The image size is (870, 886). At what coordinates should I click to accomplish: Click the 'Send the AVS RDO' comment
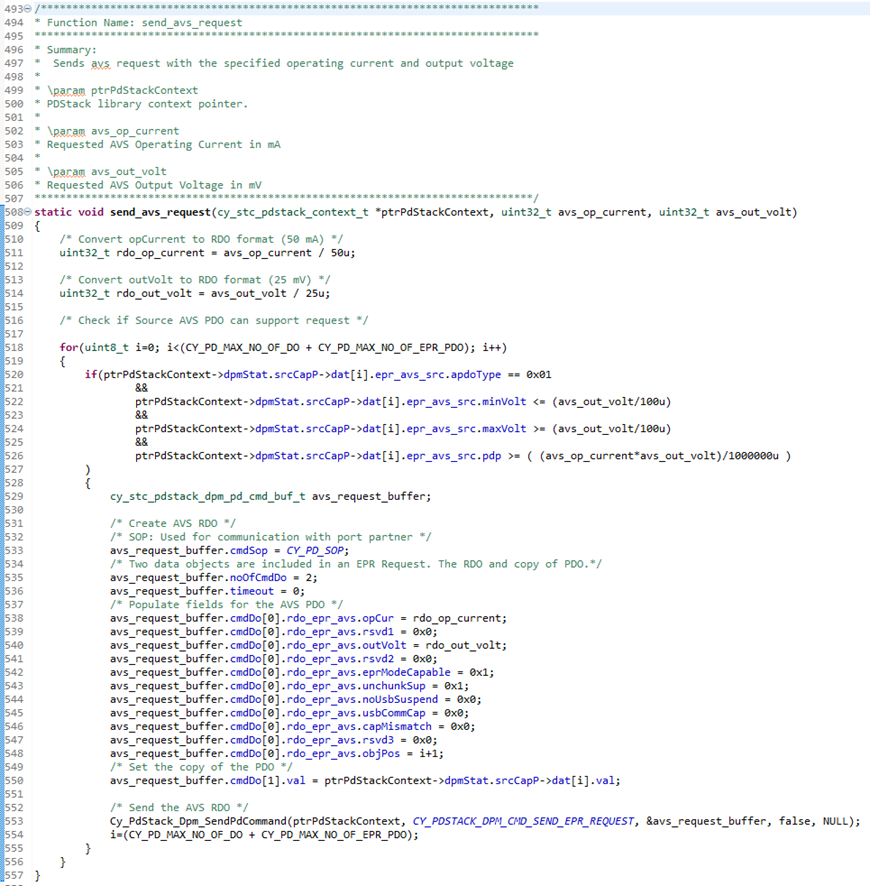(179, 808)
